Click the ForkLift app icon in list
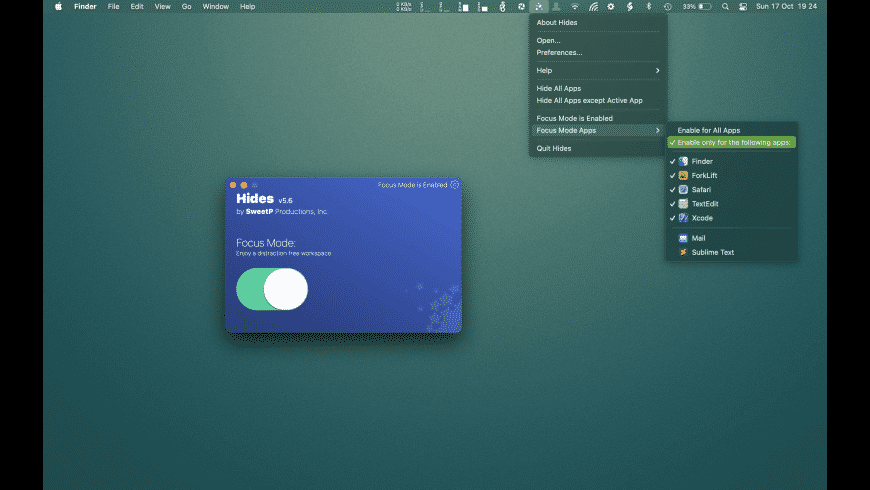This screenshot has height=490, width=870. (683, 175)
